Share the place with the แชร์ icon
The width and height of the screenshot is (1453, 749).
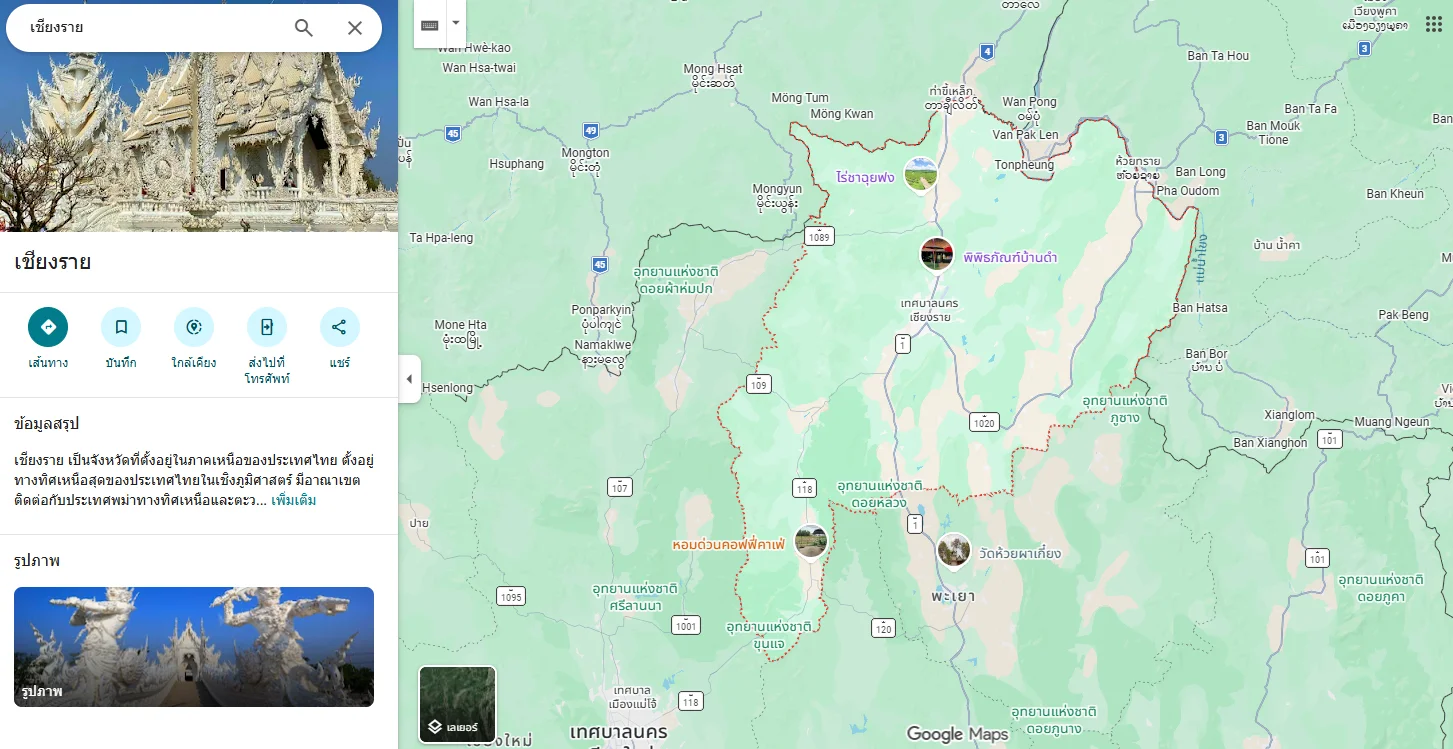(339, 327)
